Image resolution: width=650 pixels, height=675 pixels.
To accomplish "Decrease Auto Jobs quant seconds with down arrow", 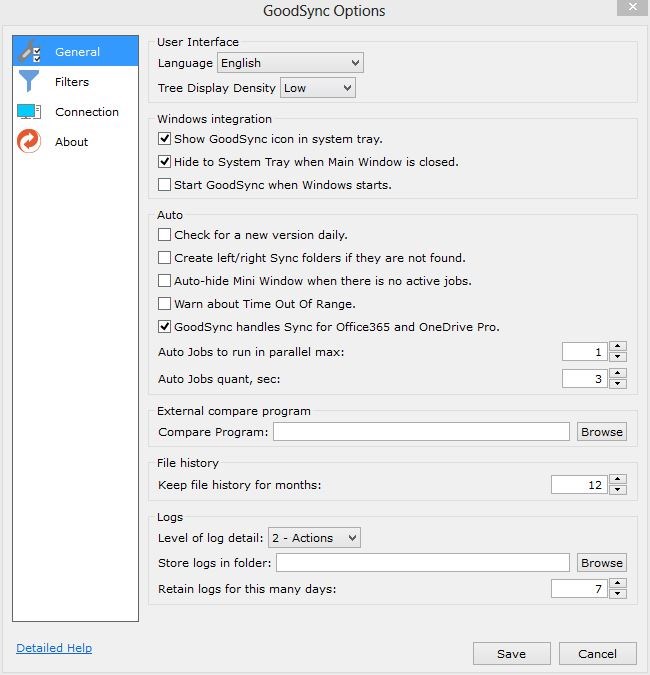I will click(618, 384).
